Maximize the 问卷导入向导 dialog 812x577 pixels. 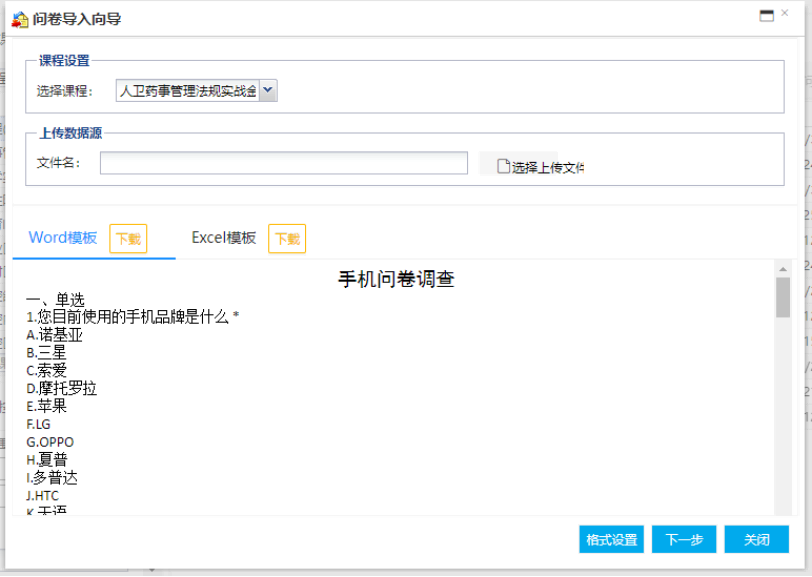[x=767, y=16]
